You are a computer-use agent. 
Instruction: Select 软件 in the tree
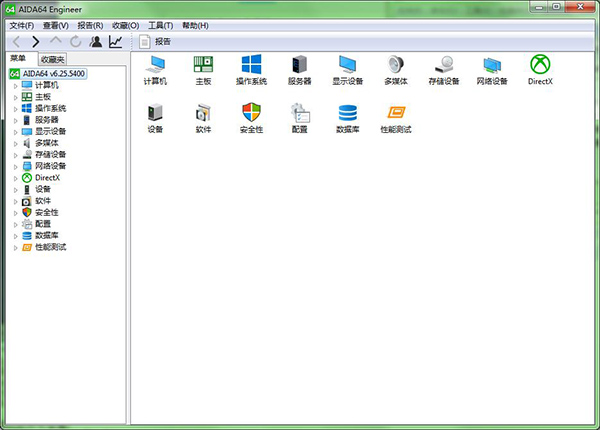pyautogui.click(x=43, y=201)
